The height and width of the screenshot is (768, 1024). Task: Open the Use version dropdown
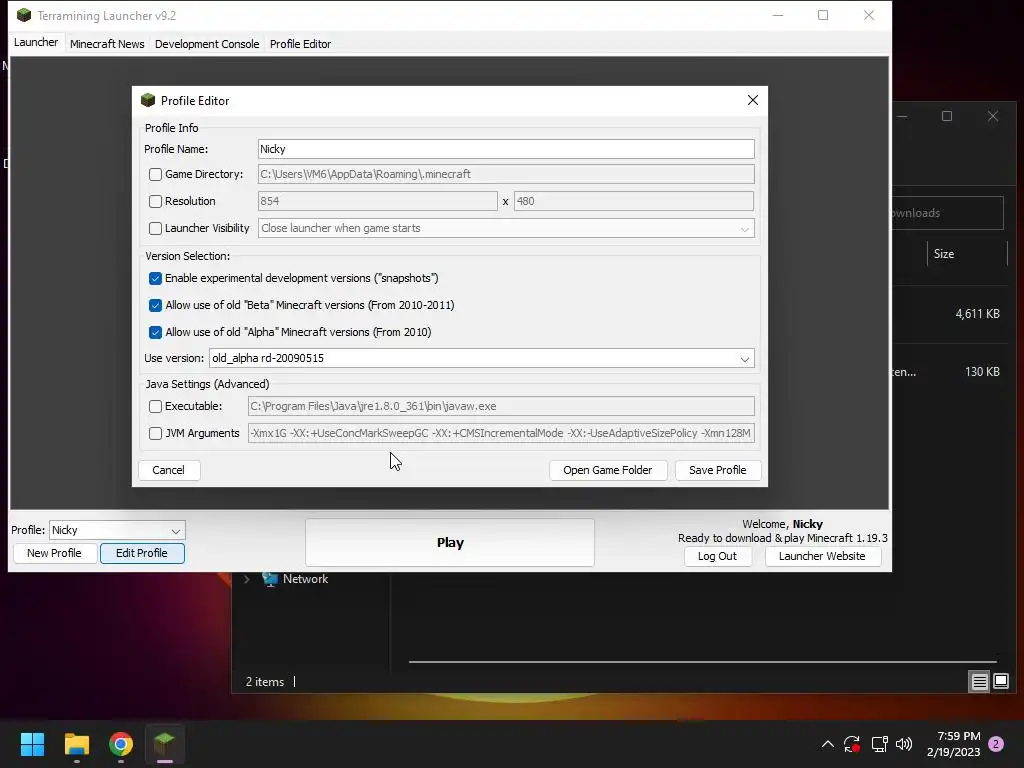(x=482, y=358)
